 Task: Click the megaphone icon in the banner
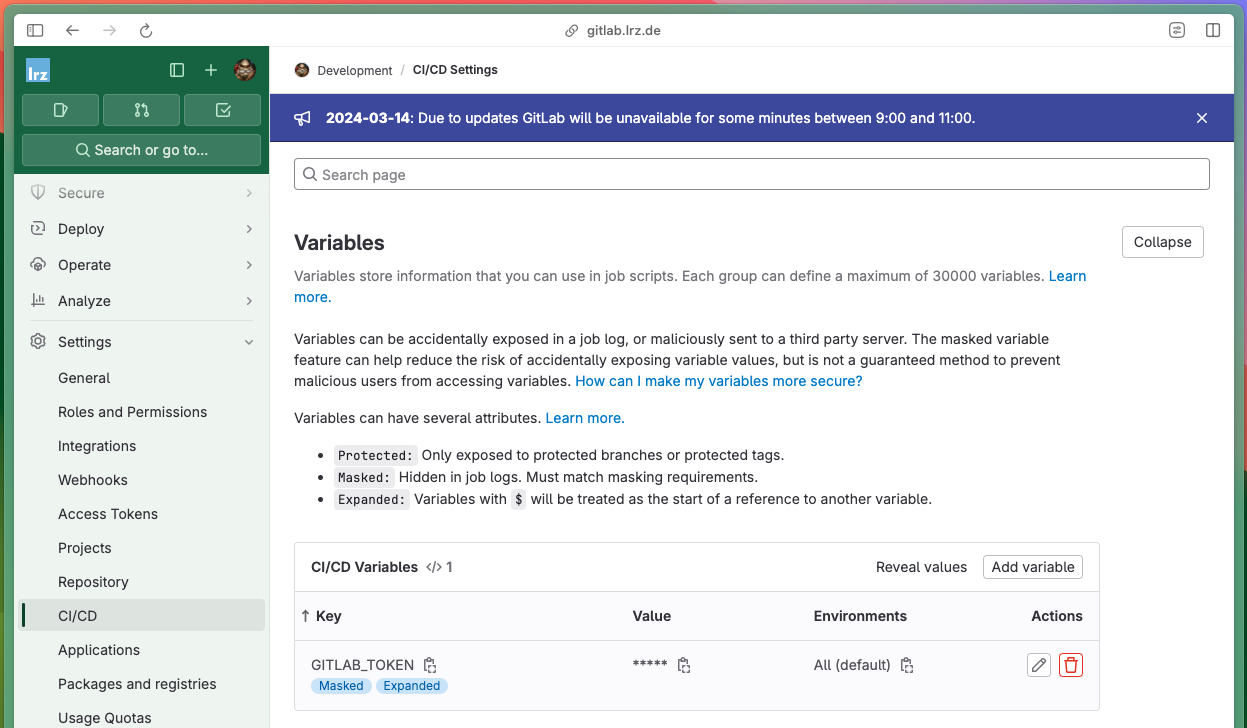point(302,118)
